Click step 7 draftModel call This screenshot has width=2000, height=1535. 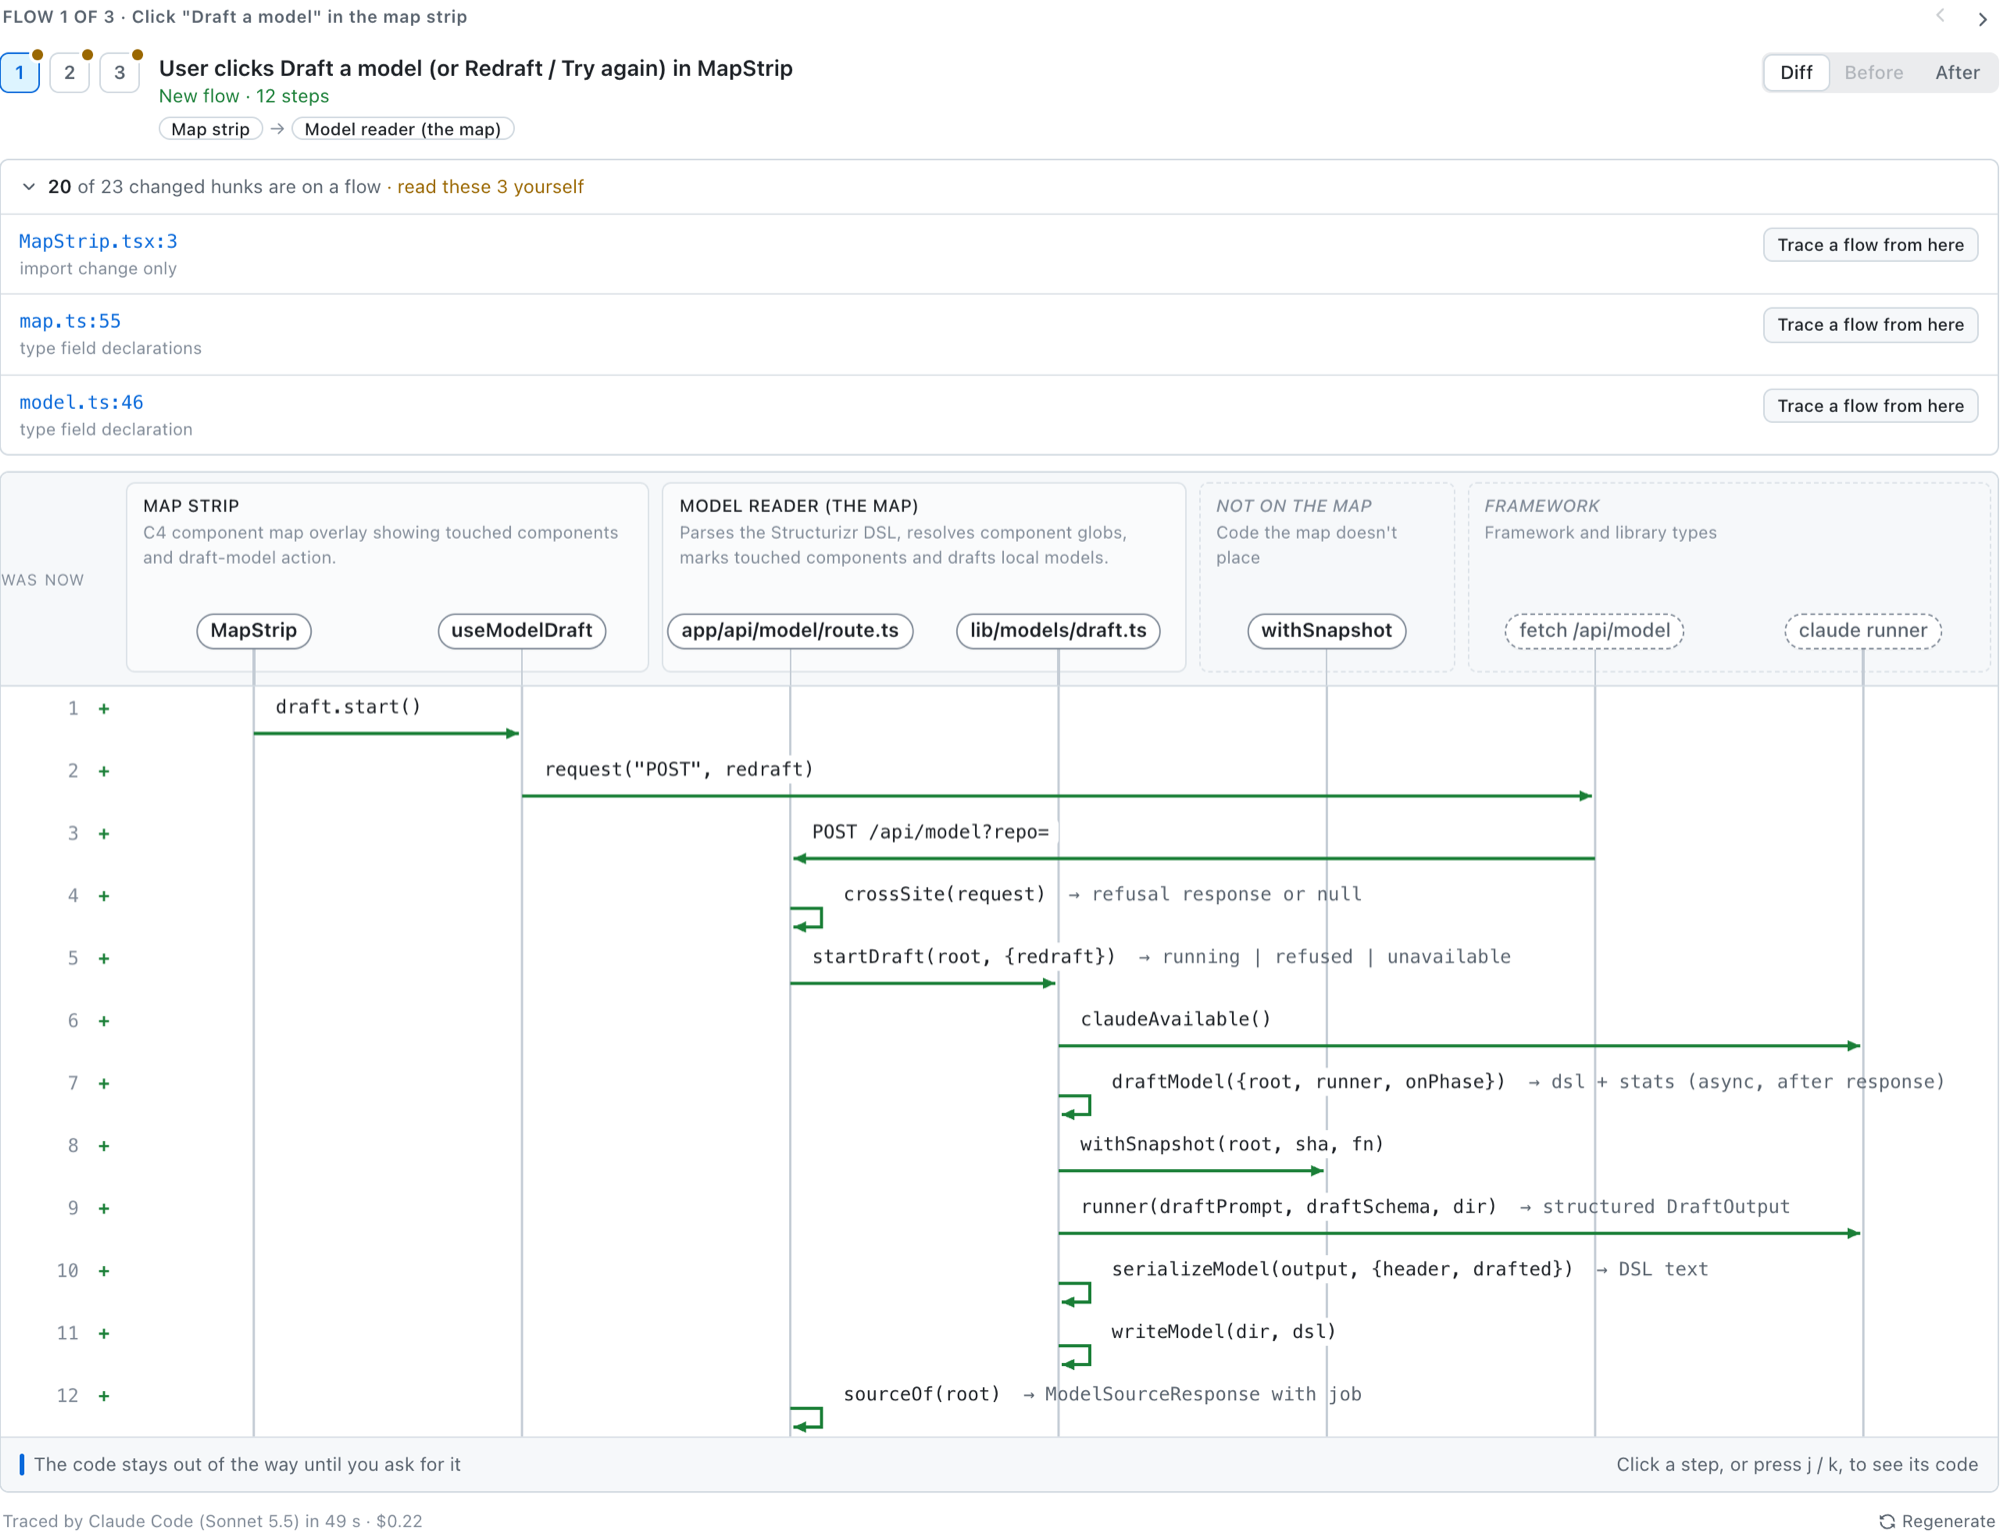(1308, 1082)
